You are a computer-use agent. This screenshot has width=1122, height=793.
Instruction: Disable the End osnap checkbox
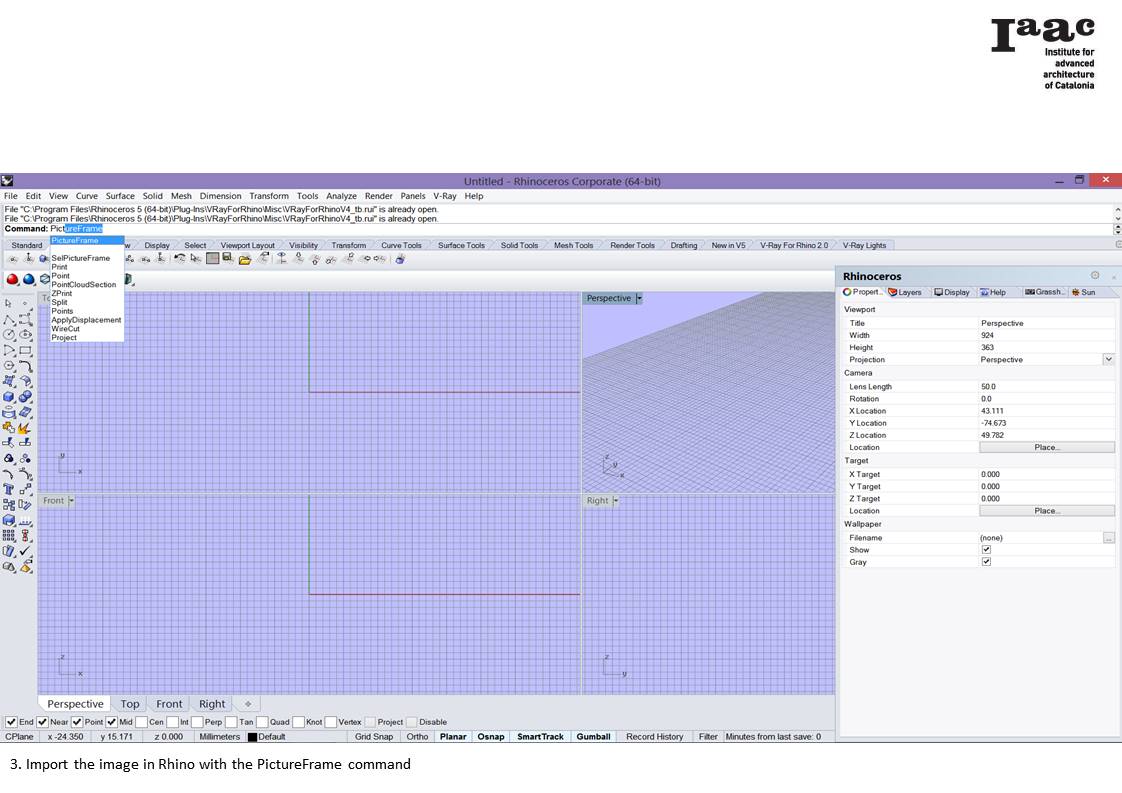(x=12, y=722)
